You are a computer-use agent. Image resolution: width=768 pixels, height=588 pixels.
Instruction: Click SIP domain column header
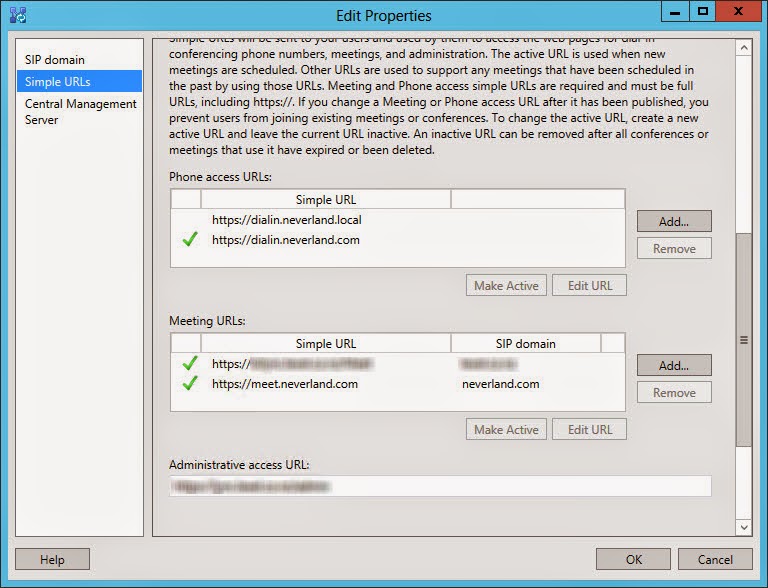pos(525,344)
